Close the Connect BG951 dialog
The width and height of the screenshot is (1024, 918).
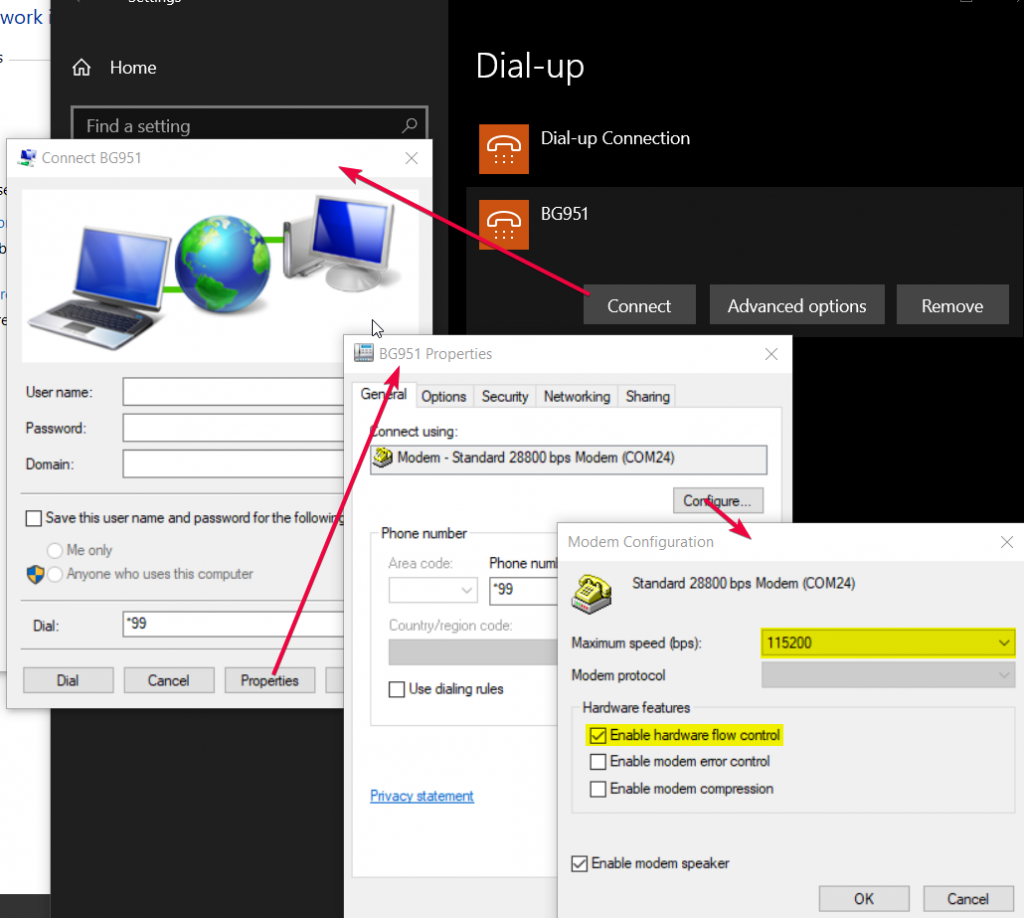click(411, 158)
